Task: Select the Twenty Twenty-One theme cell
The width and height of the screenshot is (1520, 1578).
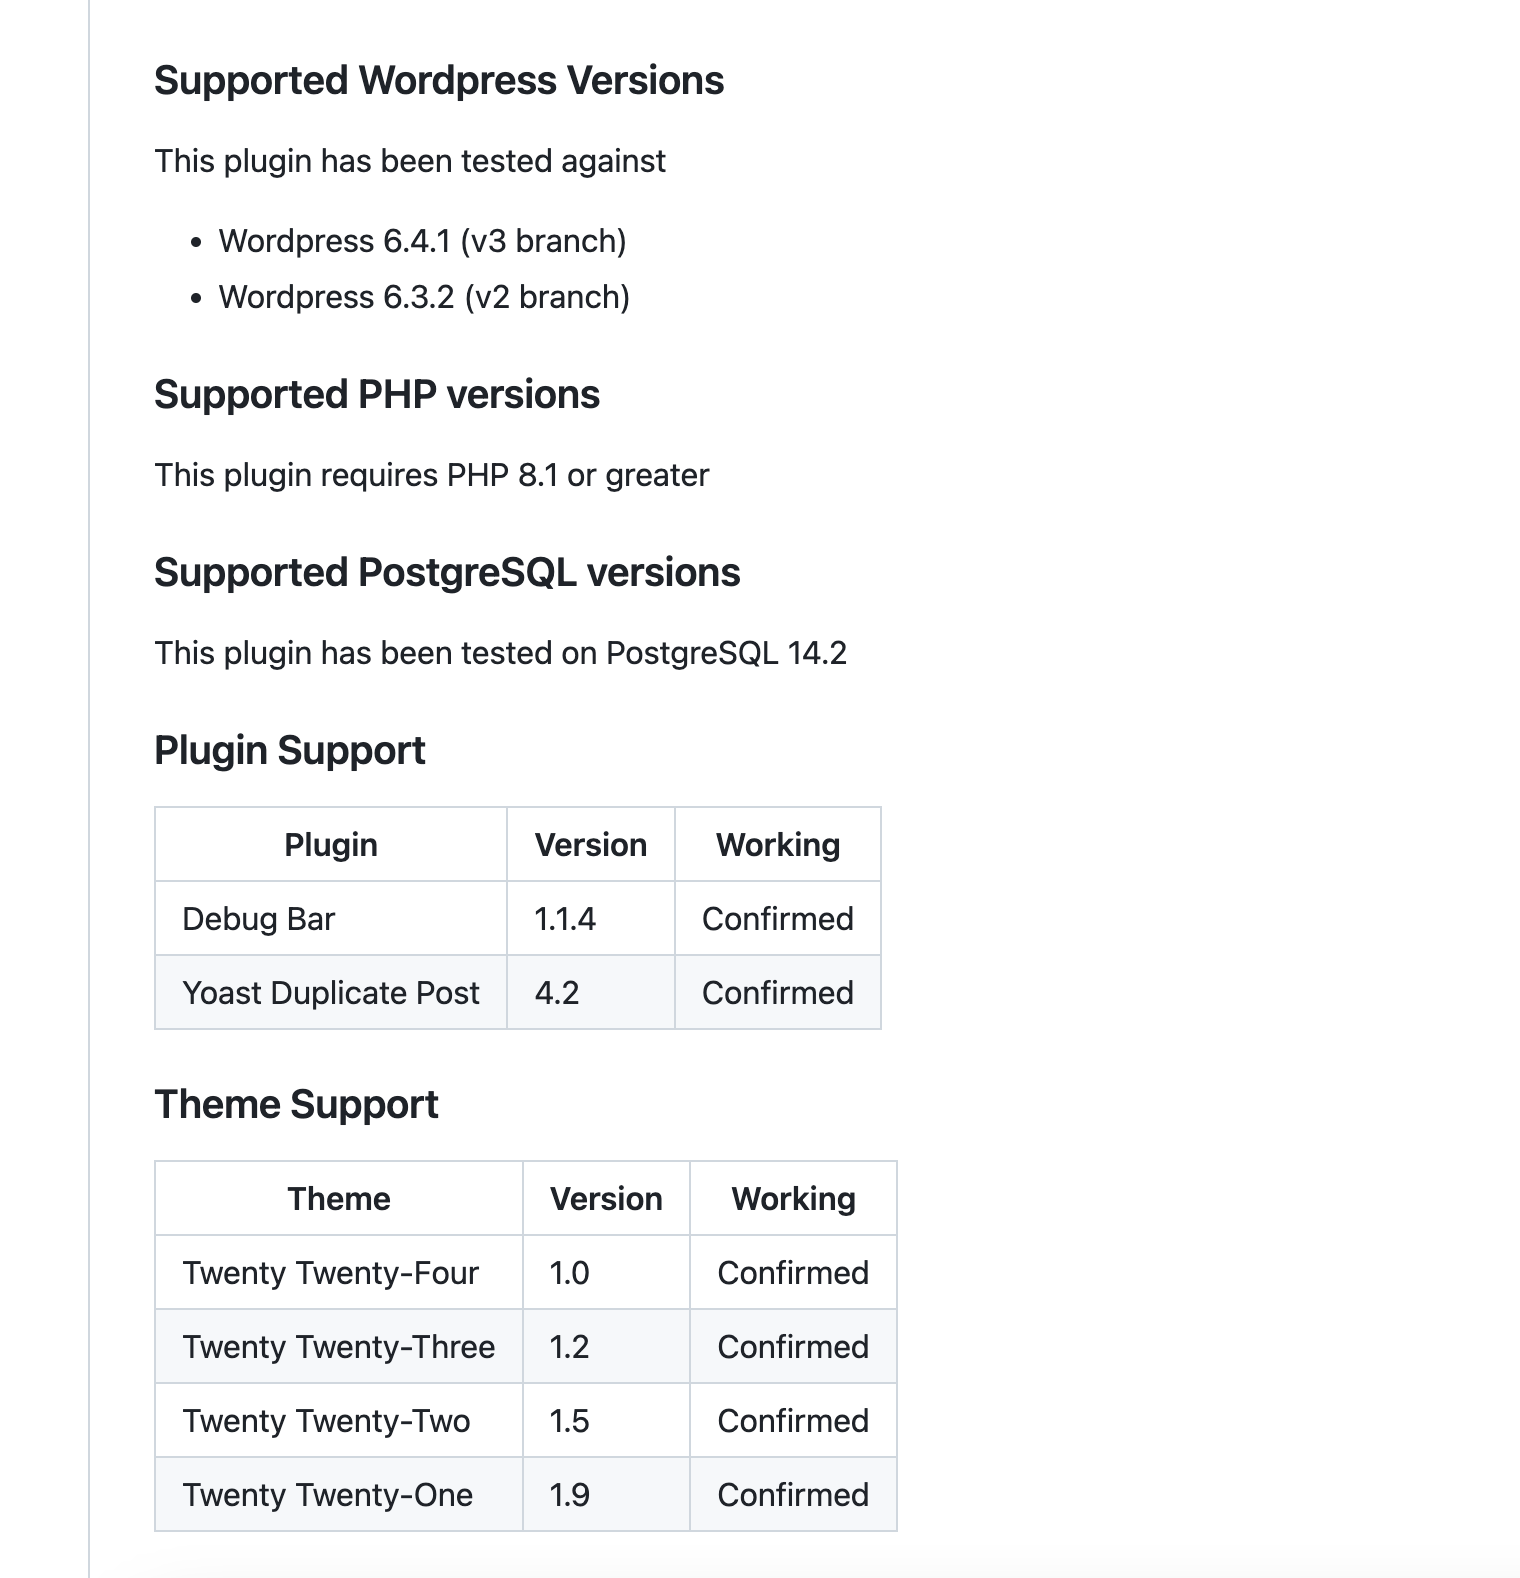Action: click(339, 1495)
